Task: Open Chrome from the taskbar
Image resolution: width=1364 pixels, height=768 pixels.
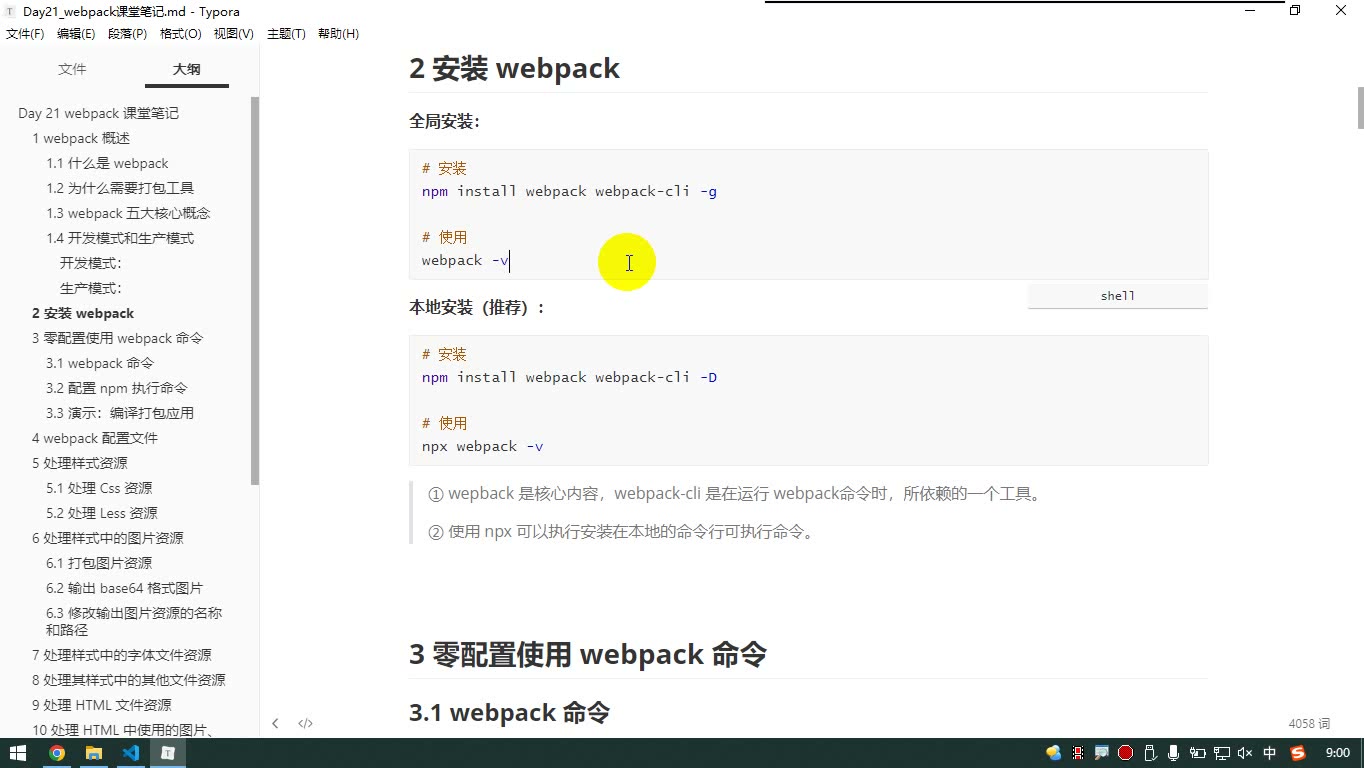Action: pyautogui.click(x=57, y=753)
